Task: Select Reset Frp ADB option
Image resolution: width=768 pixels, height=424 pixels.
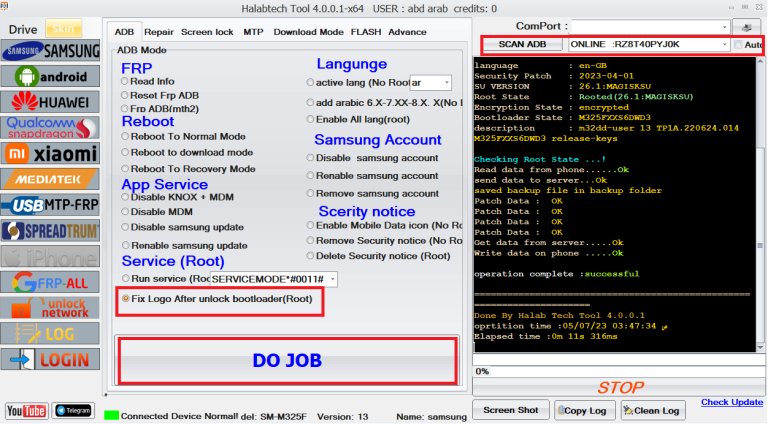Action: point(160,95)
